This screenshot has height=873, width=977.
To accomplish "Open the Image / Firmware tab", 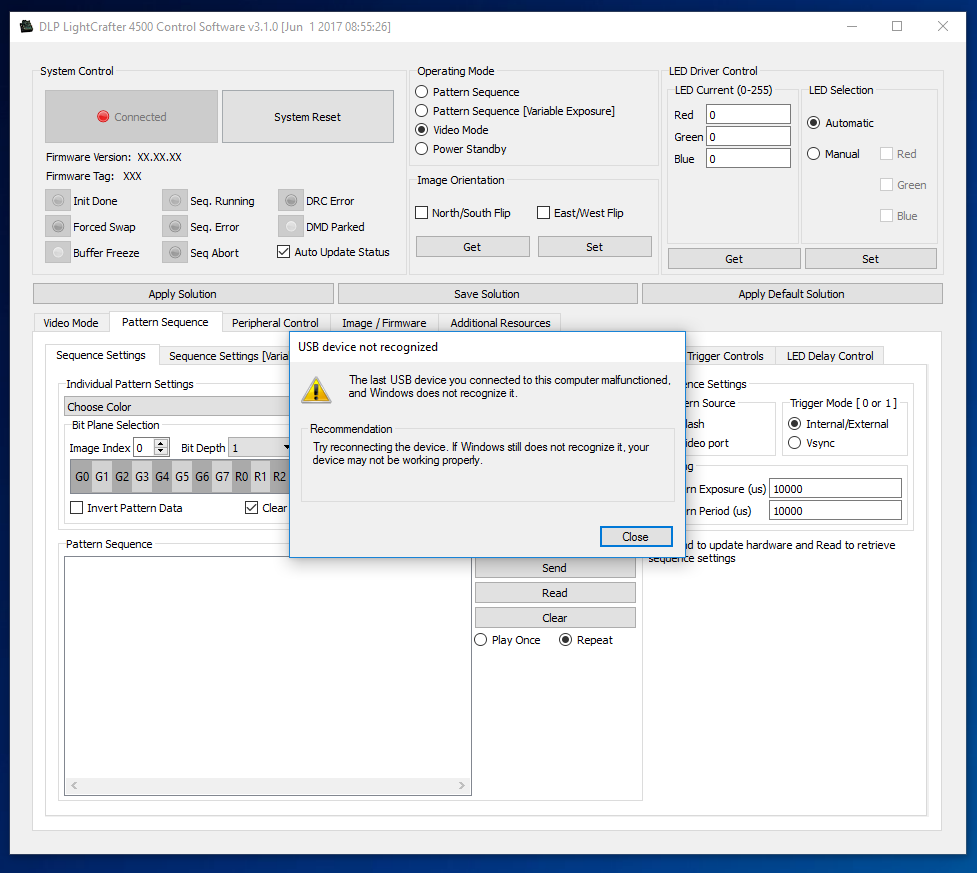I will 384,323.
